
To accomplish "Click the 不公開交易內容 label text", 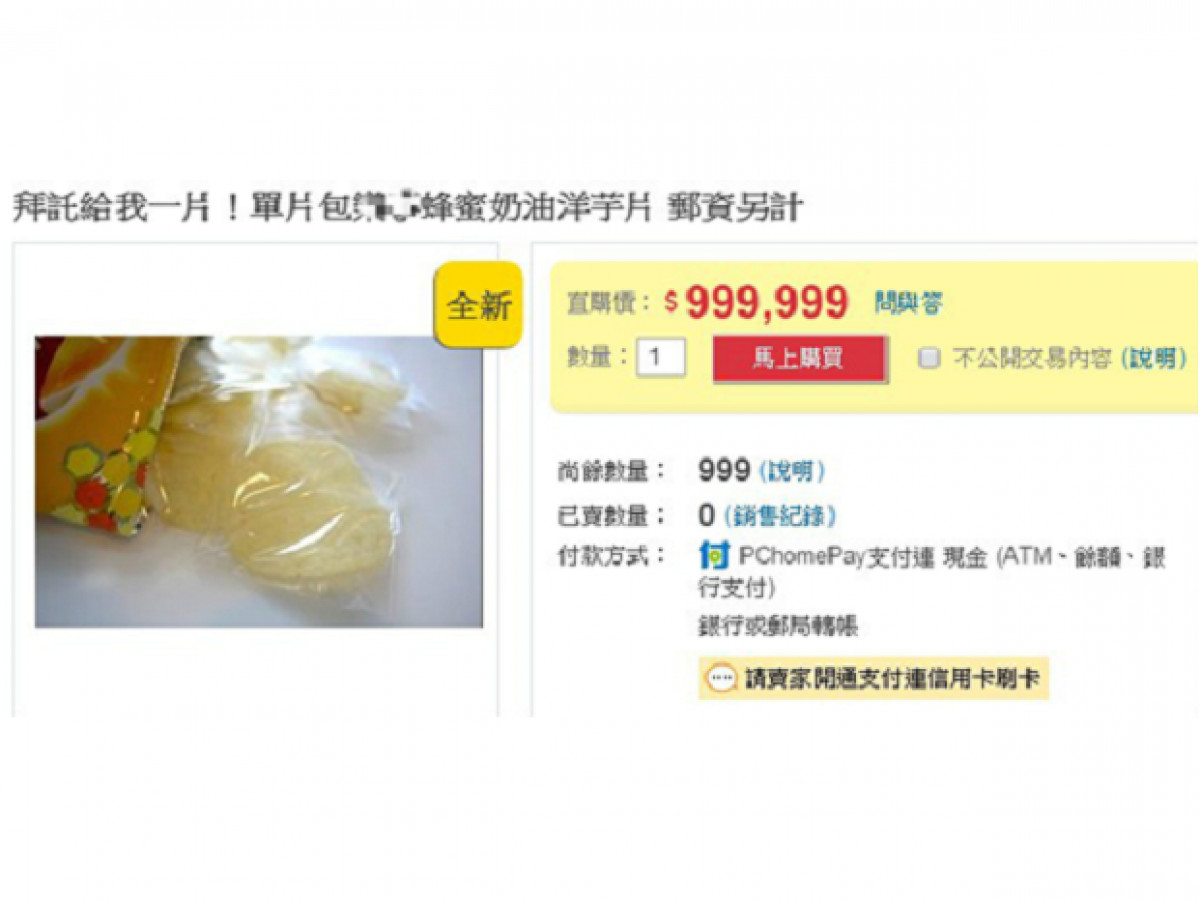I will coord(1031,358).
